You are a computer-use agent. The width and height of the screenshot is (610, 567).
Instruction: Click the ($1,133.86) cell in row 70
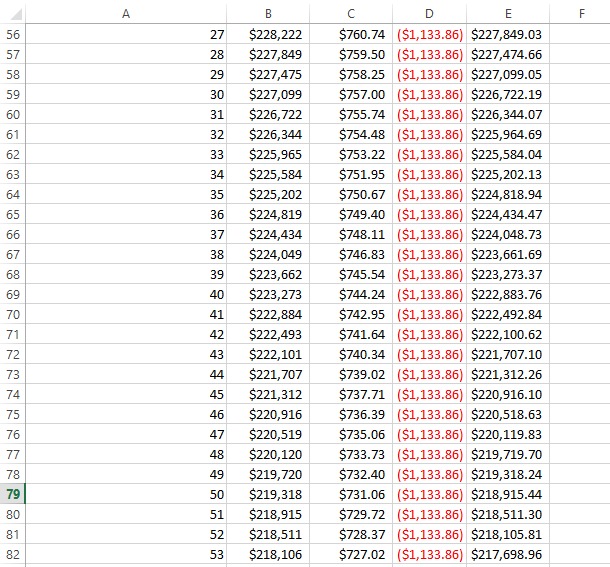click(x=429, y=314)
